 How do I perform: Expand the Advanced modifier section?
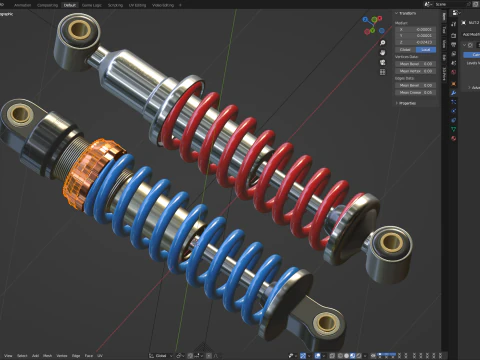point(474,88)
